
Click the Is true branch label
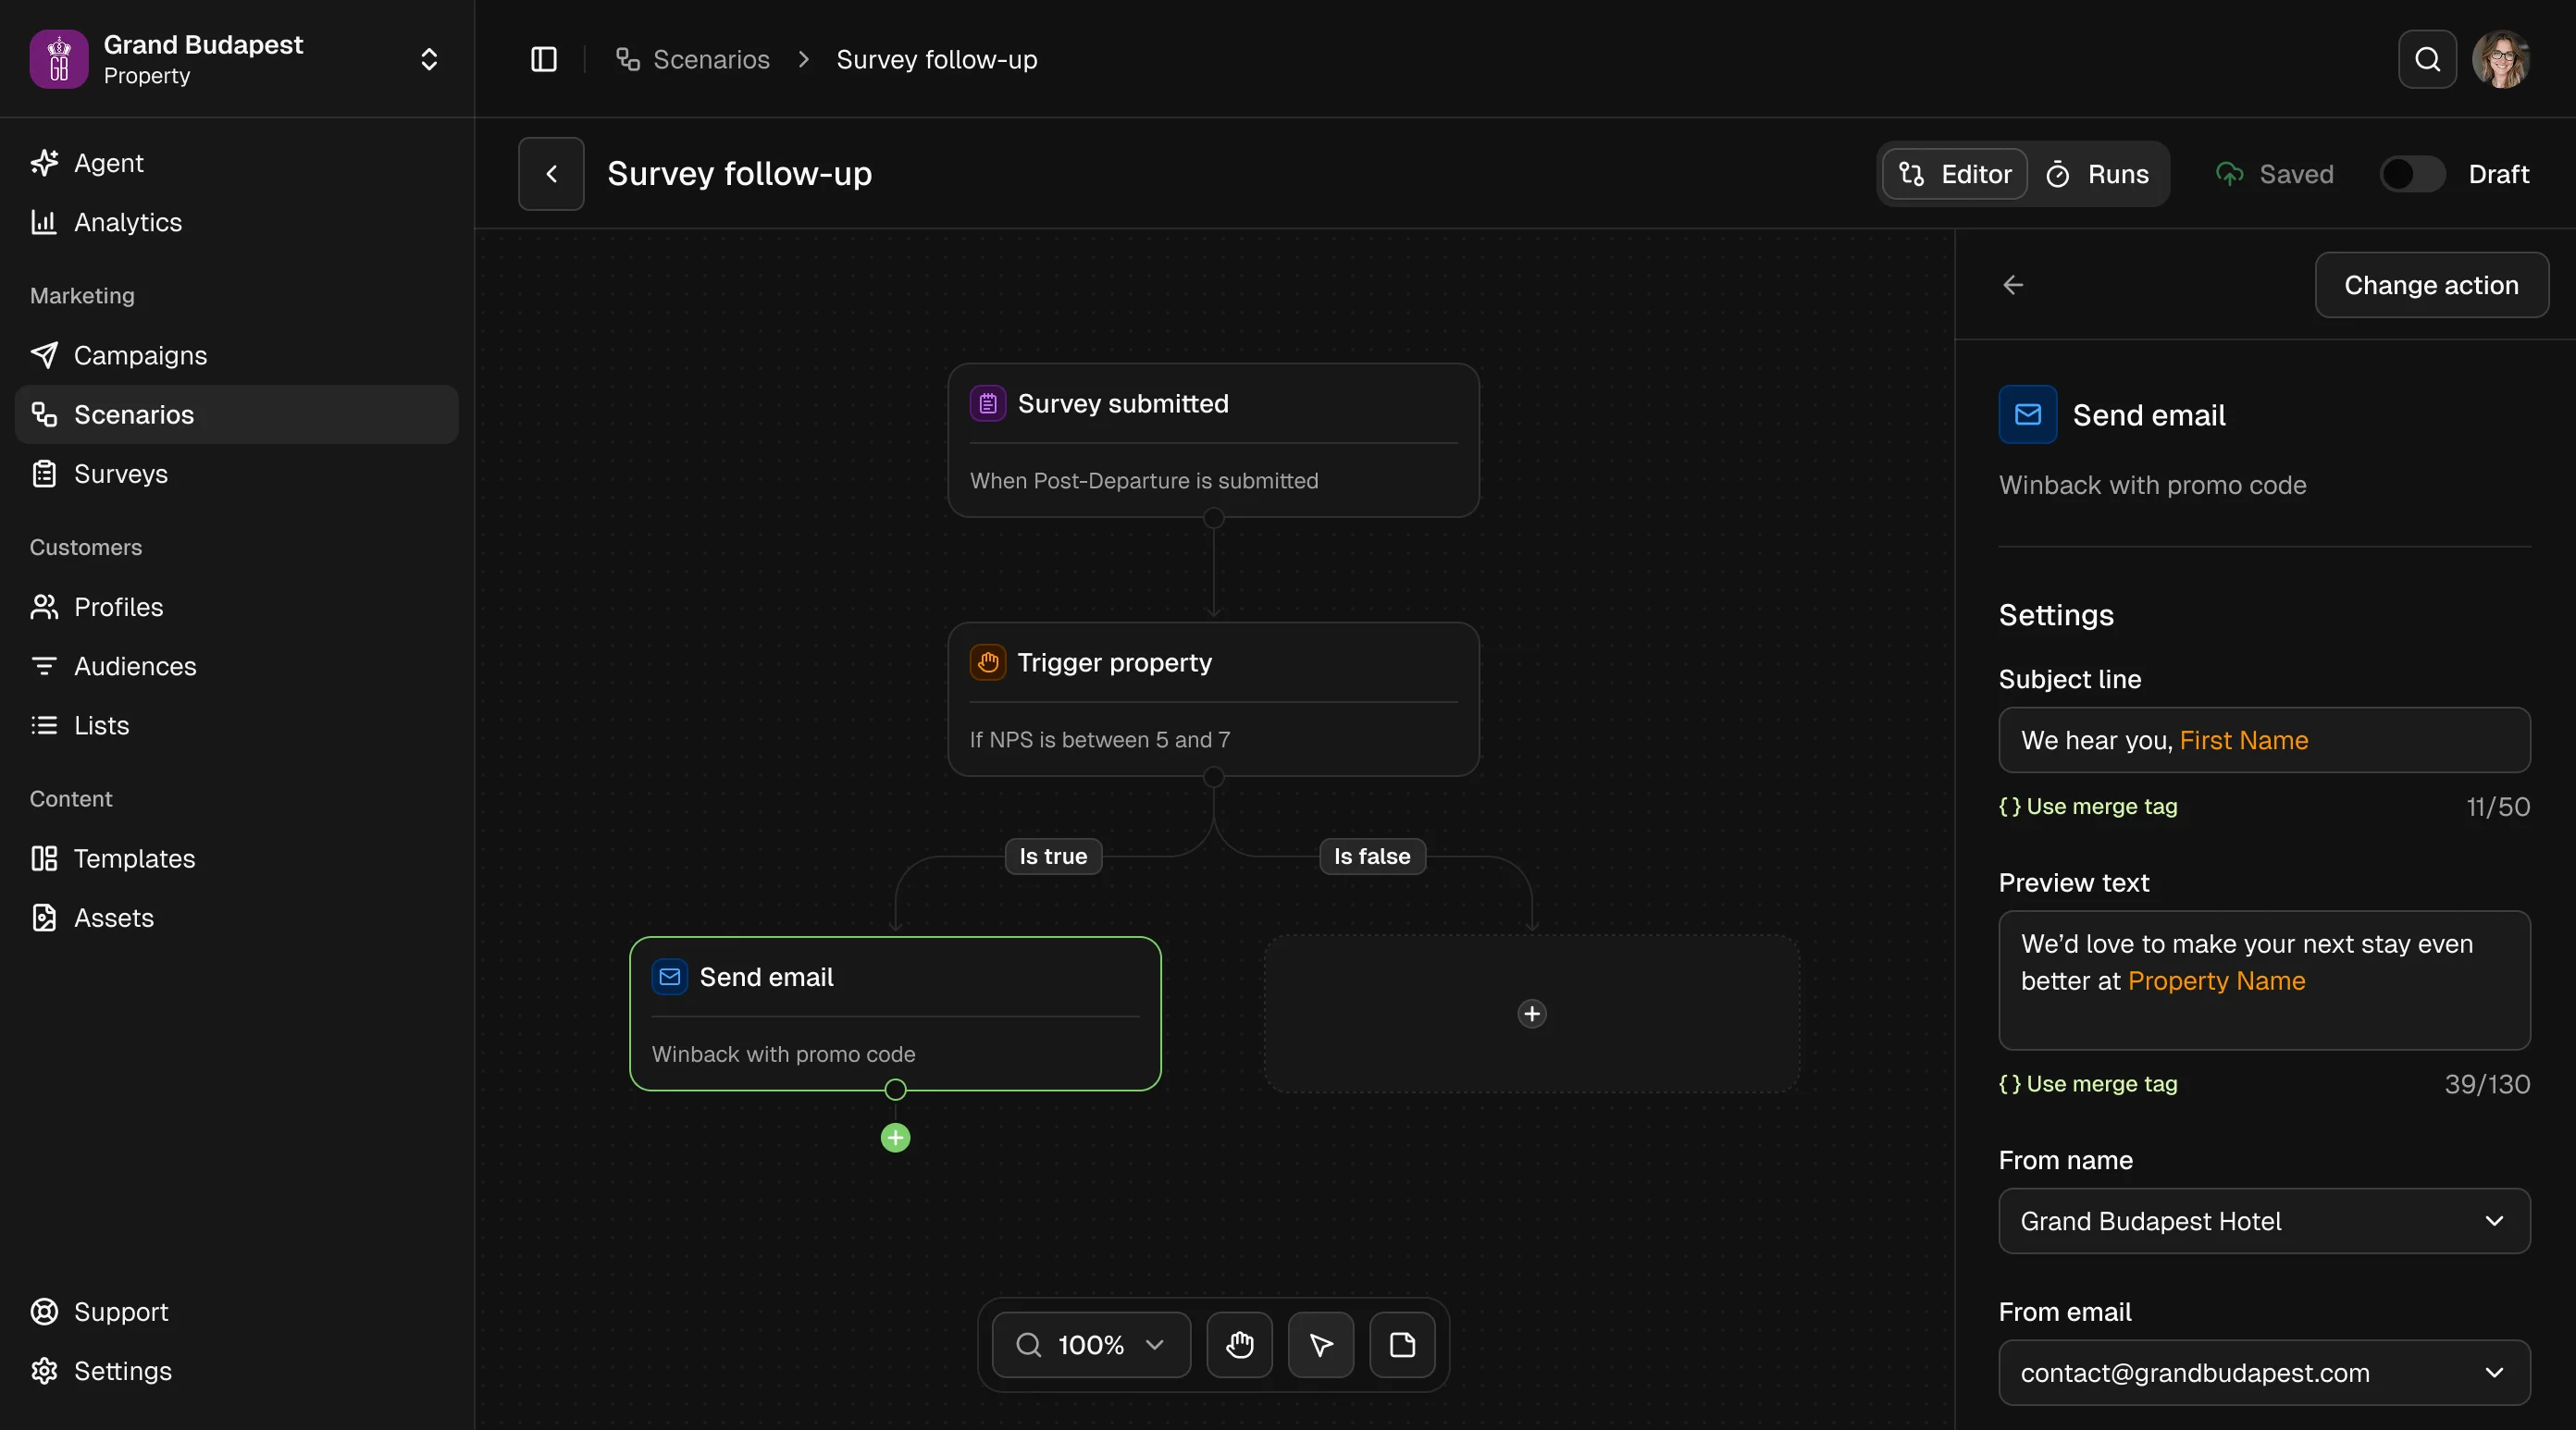pyautogui.click(x=1053, y=856)
